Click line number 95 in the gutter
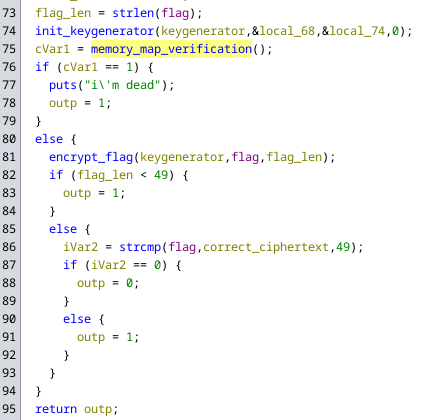Screen dimensions: 424x420 click(9, 409)
